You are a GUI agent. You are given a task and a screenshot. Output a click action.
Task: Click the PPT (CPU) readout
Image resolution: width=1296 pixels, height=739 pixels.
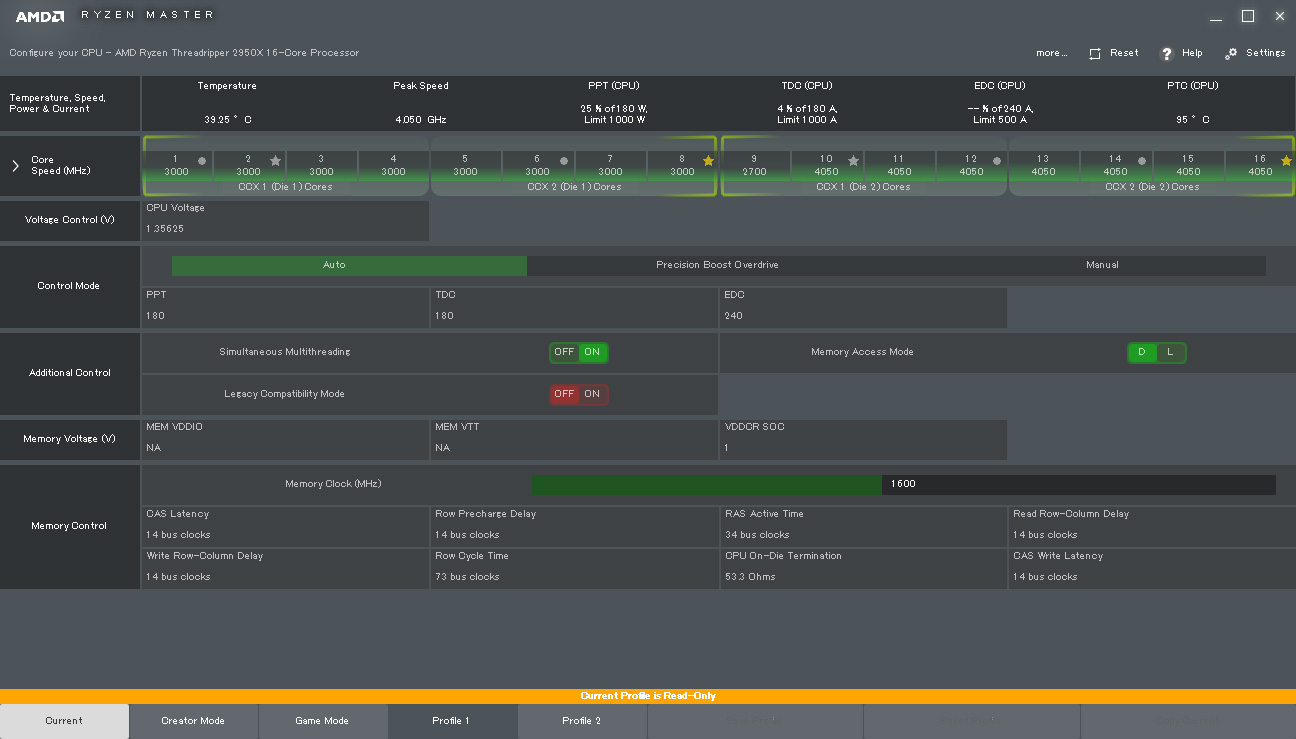pos(613,114)
